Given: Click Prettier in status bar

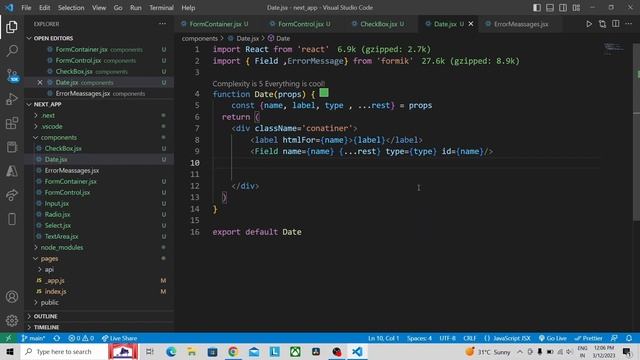Looking at the screenshot, I should coord(588,338).
